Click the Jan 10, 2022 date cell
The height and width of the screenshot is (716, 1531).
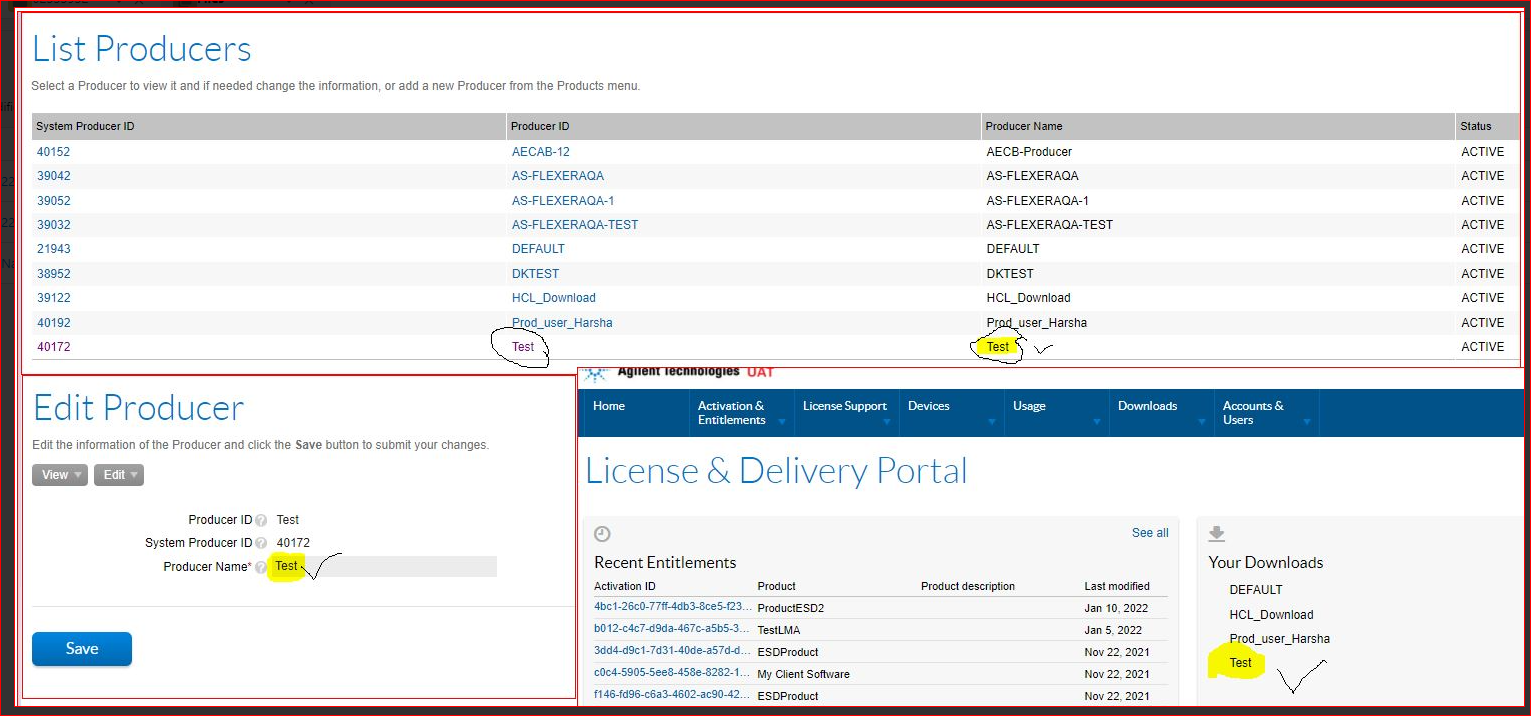coord(1116,608)
